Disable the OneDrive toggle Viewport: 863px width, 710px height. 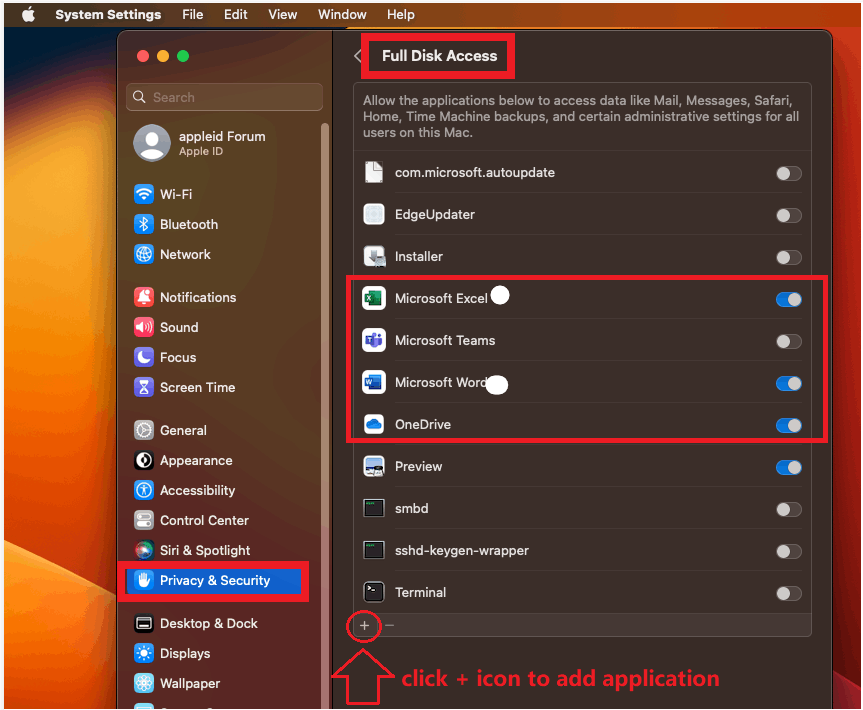pyautogui.click(x=789, y=425)
